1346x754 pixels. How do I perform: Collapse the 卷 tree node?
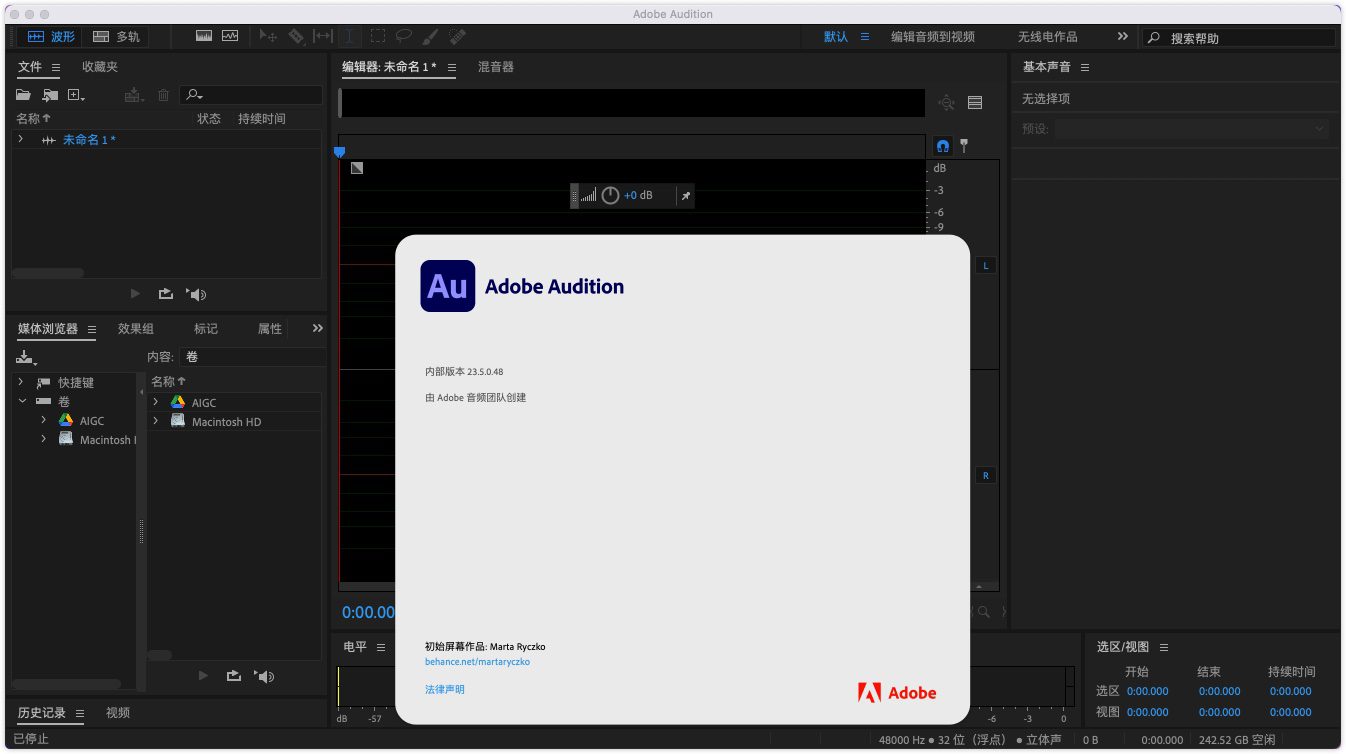22,401
